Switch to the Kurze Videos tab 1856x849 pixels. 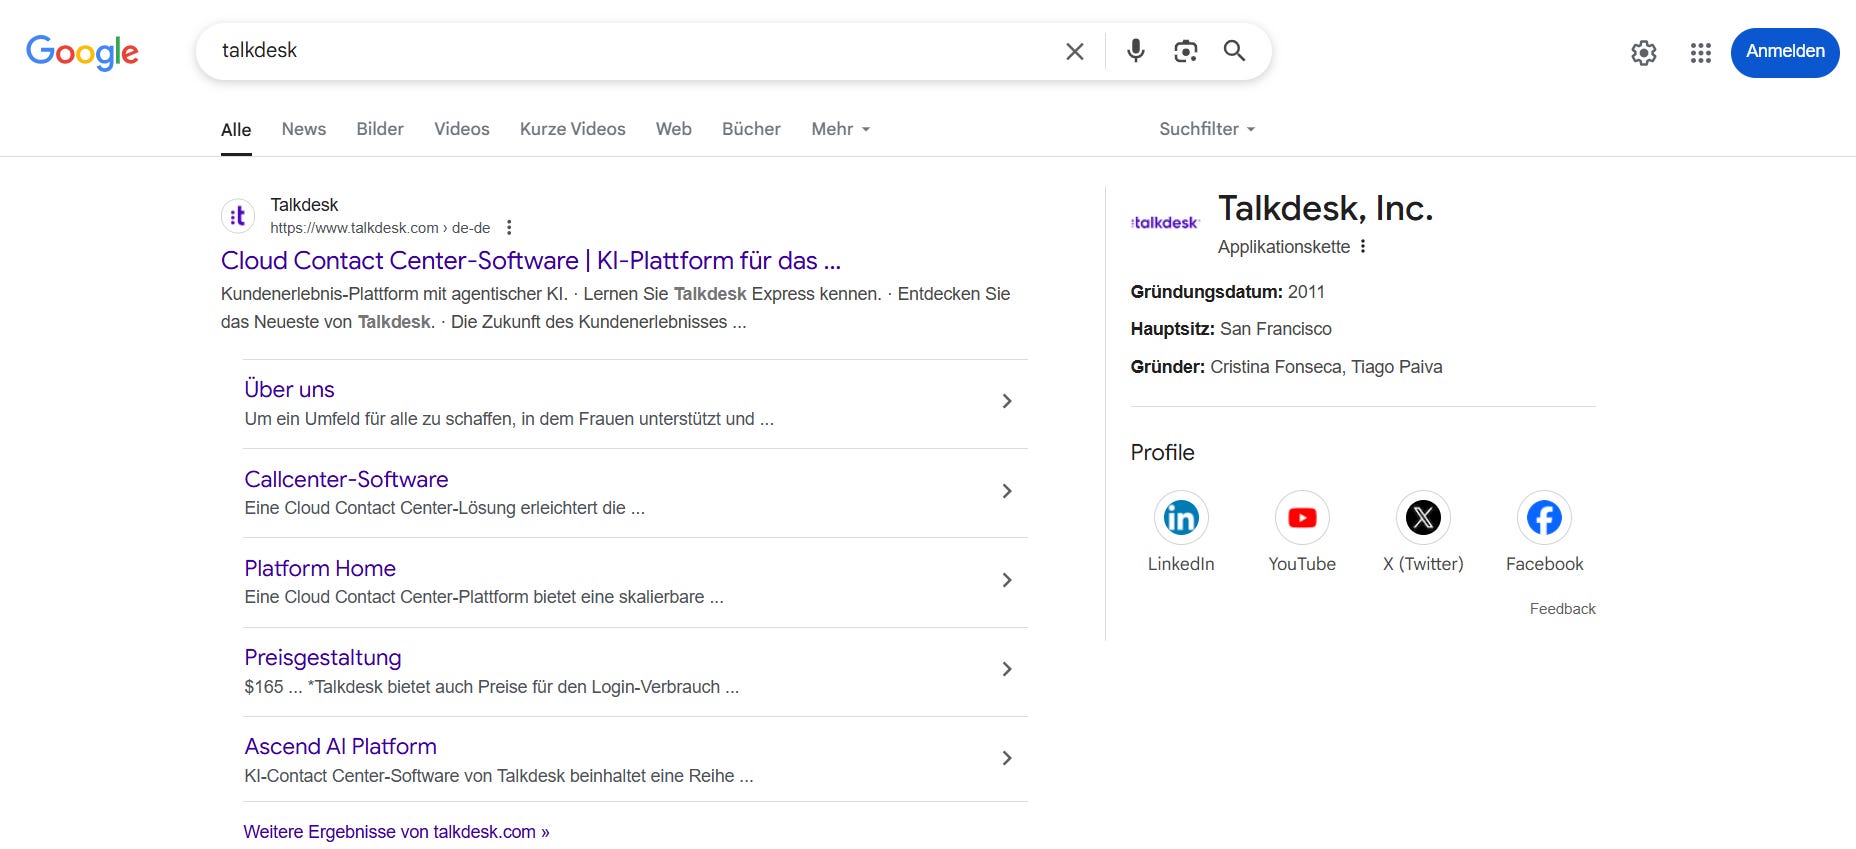tap(573, 129)
